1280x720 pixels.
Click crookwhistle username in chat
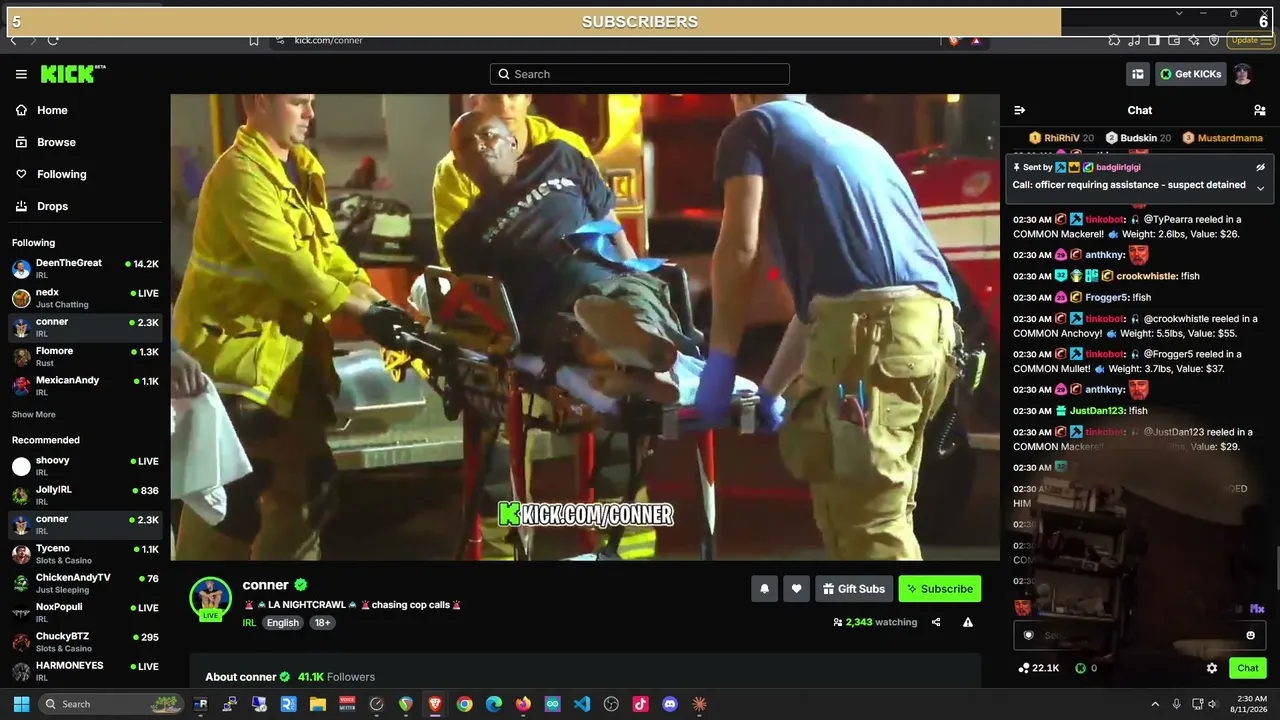point(1146,276)
